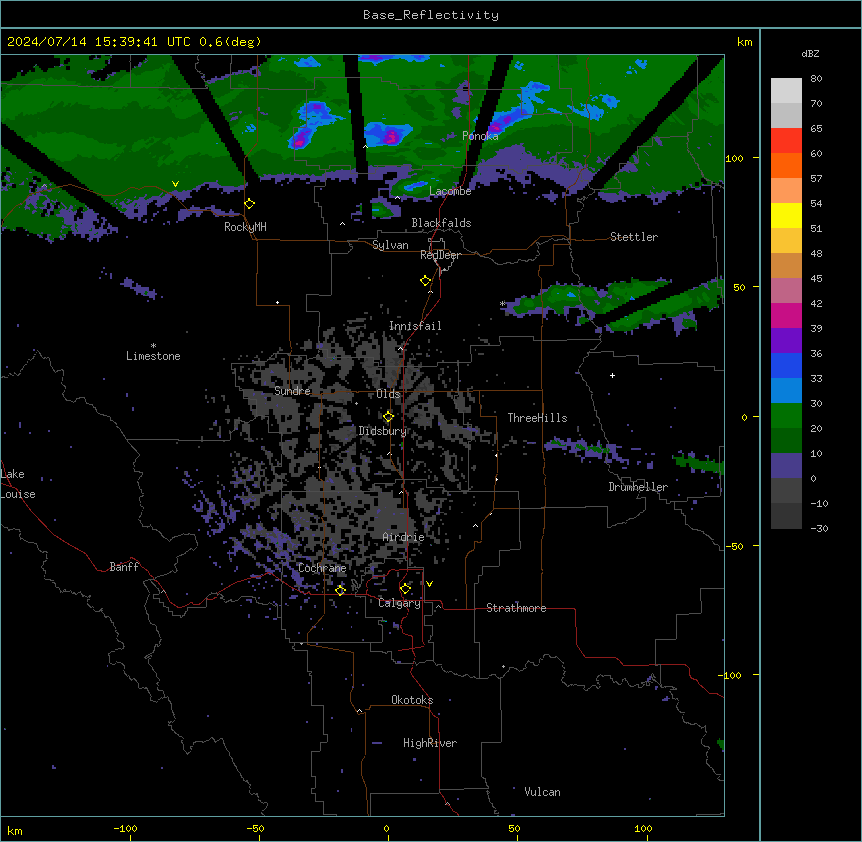
Task: Select the blue 33-36 dBZ legend color
Action: [x=786, y=365]
